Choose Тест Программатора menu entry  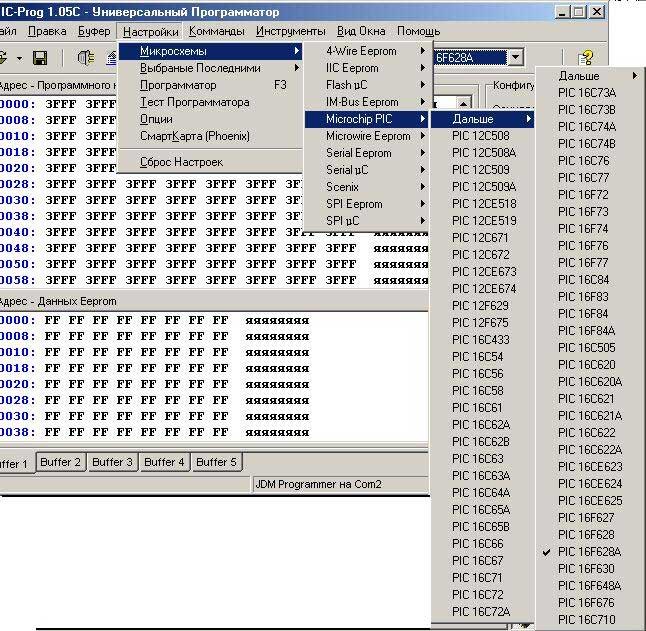coord(210,102)
